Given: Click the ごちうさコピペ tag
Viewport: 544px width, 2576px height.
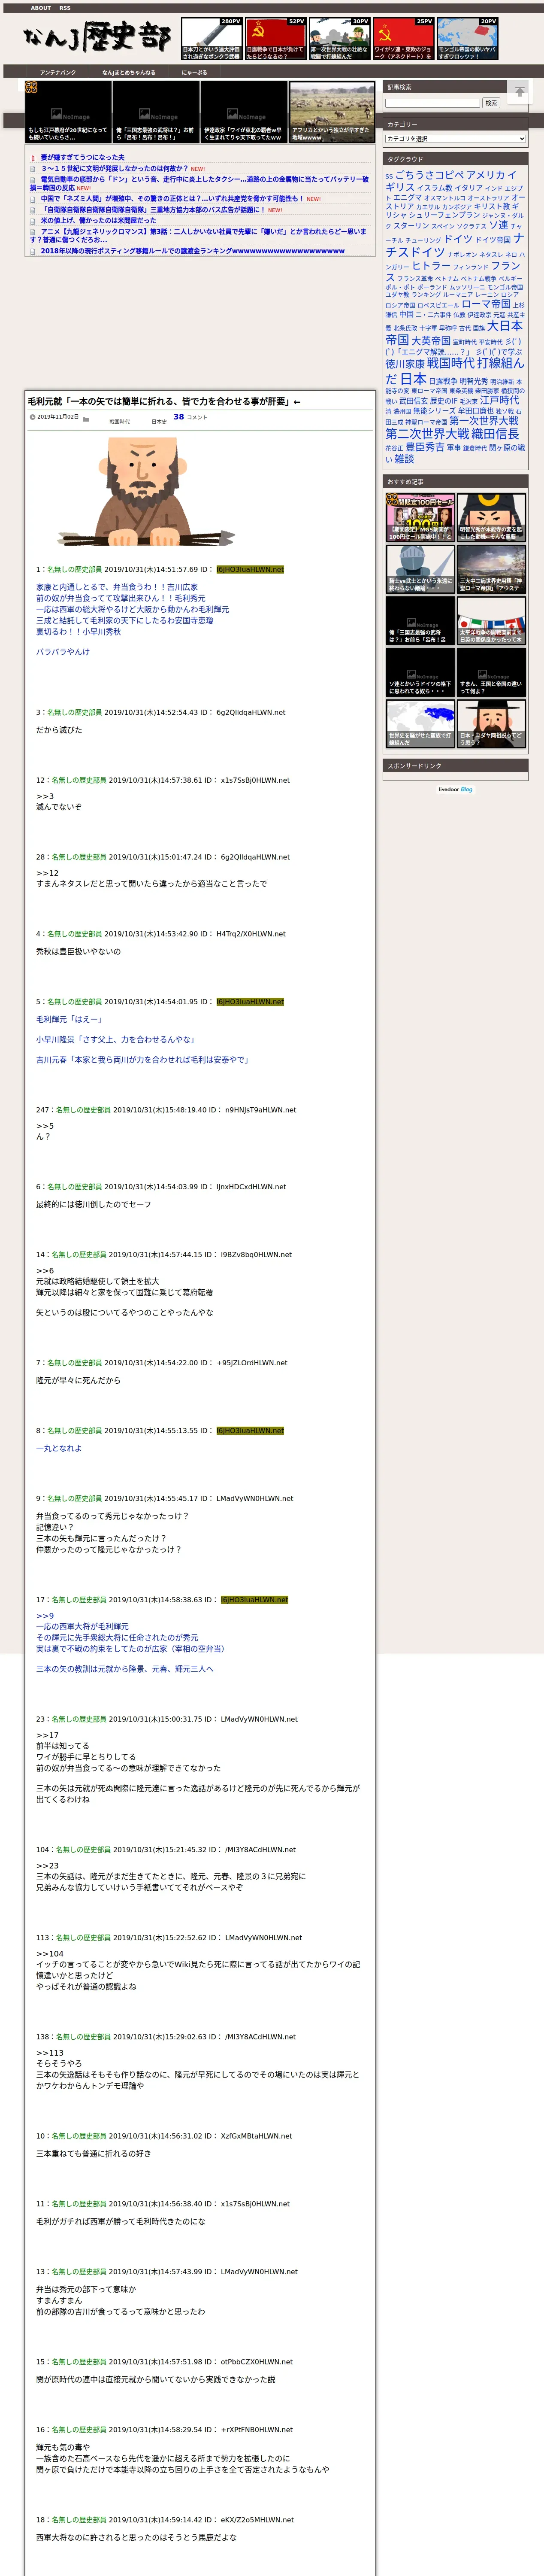Looking at the screenshot, I should pos(429,175).
